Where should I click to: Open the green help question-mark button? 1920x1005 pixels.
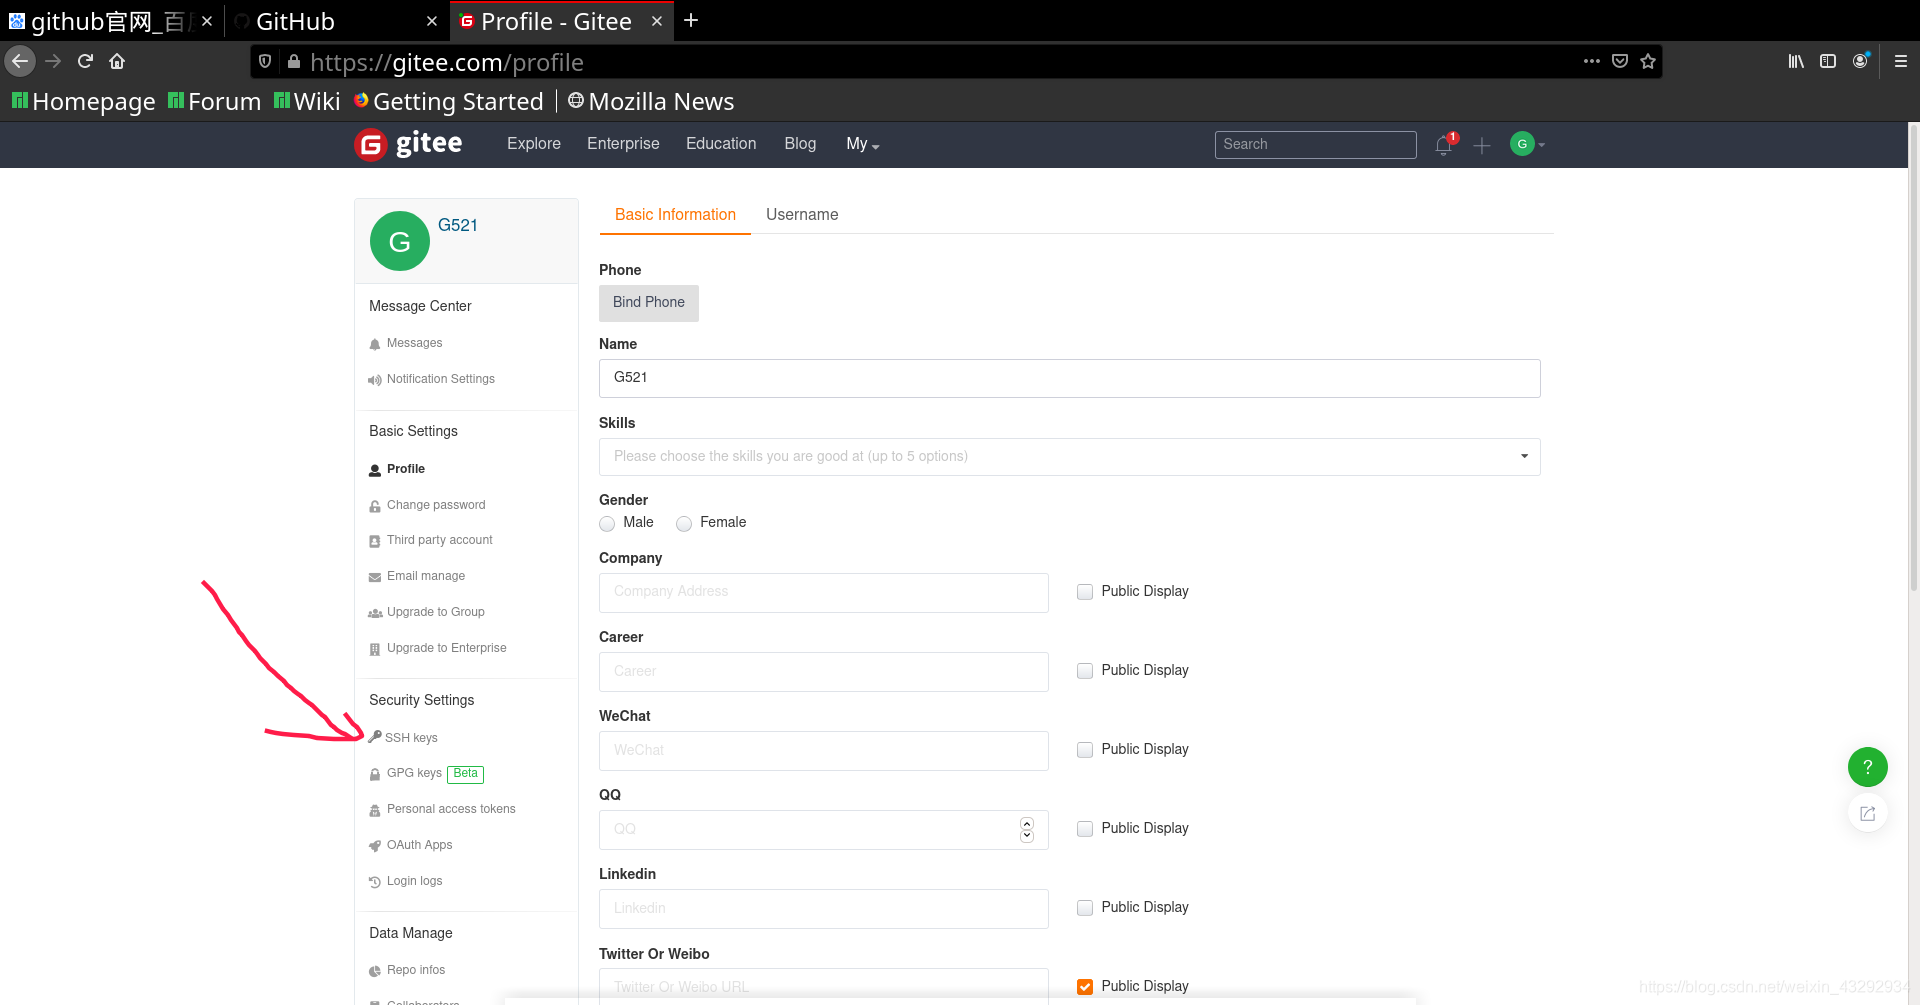[x=1867, y=767]
